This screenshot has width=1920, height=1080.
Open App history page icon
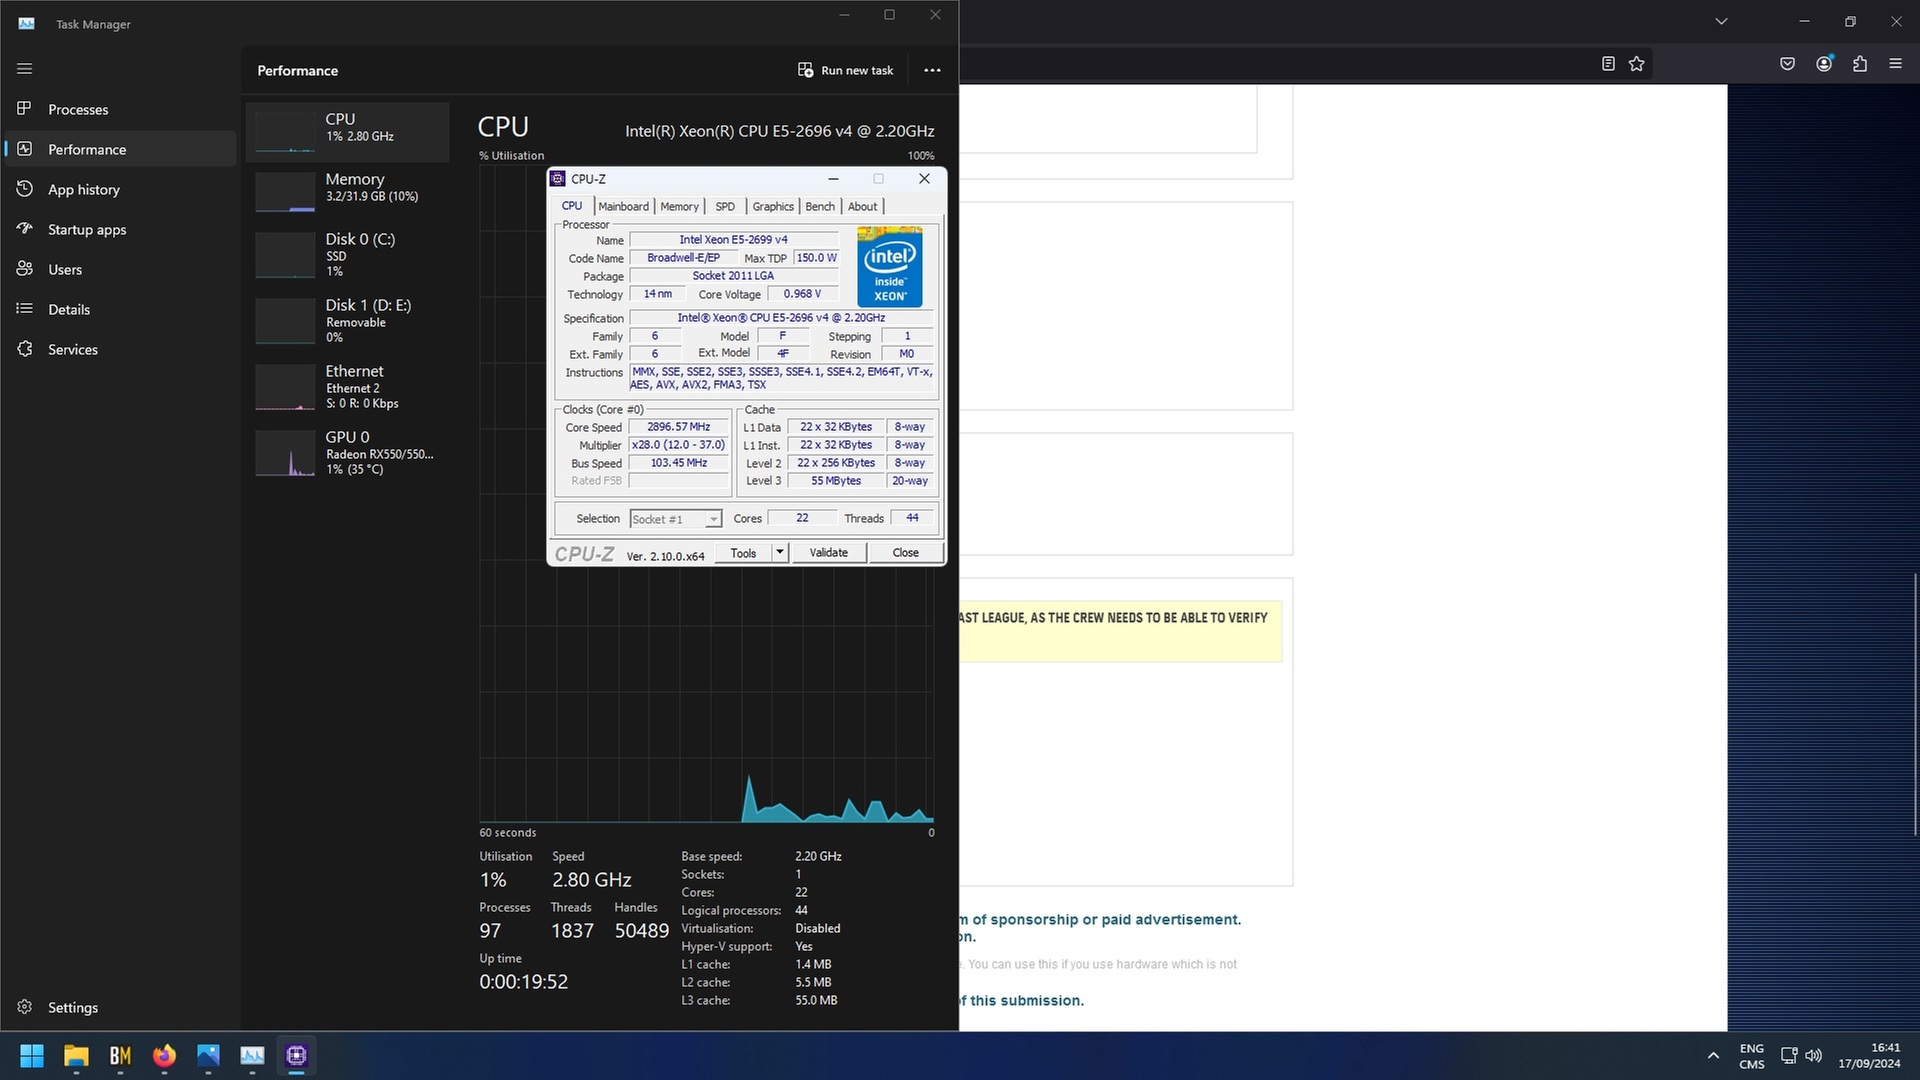coord(25,189)
